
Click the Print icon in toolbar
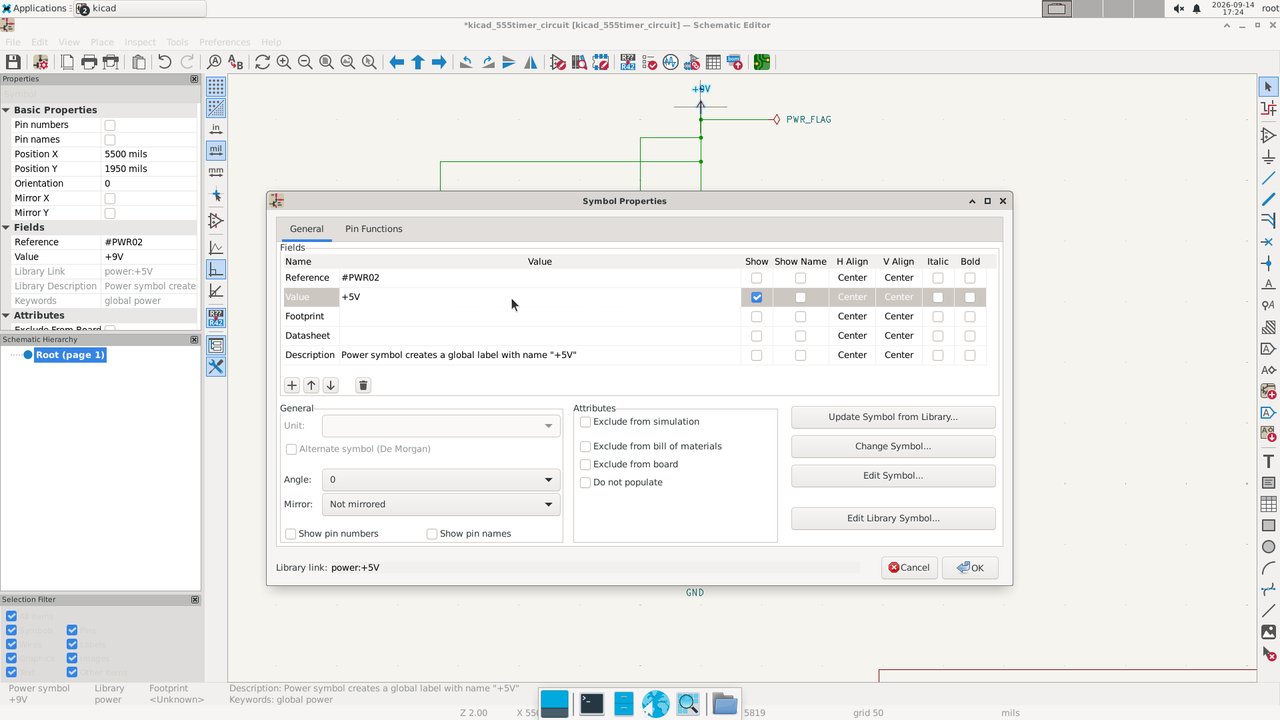click(89, 62)
